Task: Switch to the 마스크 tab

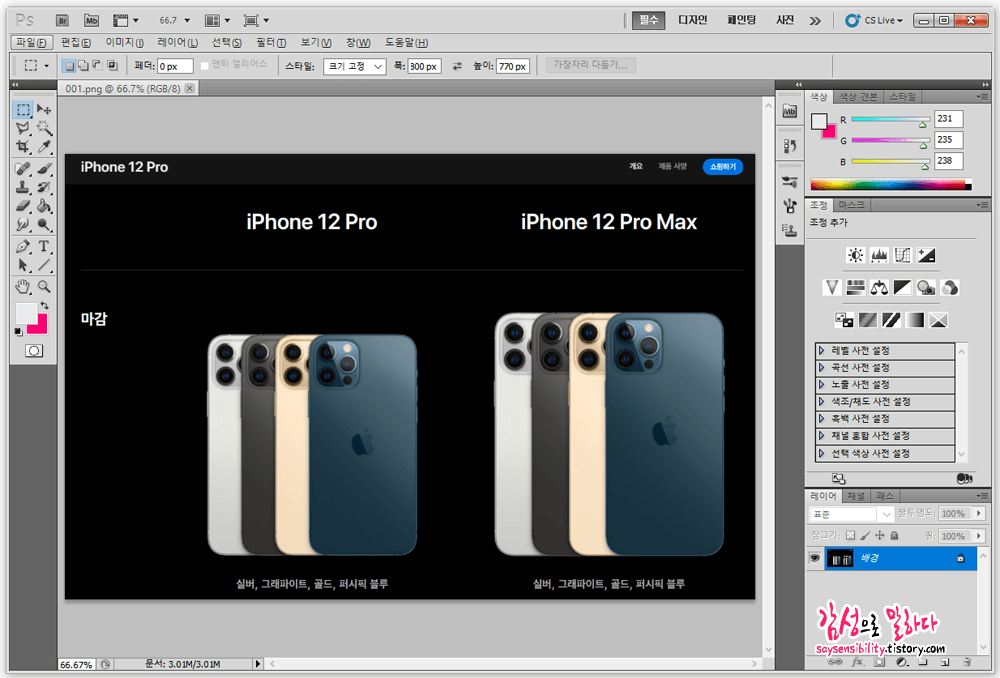Action: coord(851,205)
